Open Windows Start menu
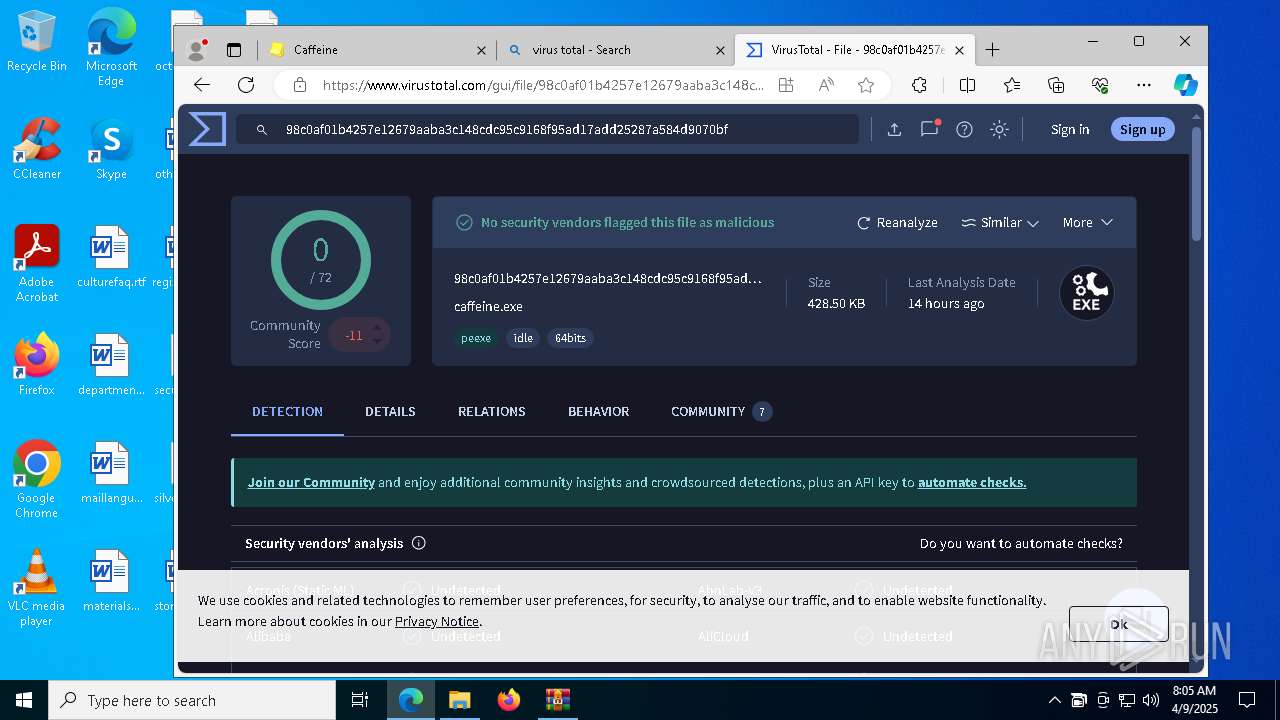Viewport: 1280px width, 720px height. (24, 700)
